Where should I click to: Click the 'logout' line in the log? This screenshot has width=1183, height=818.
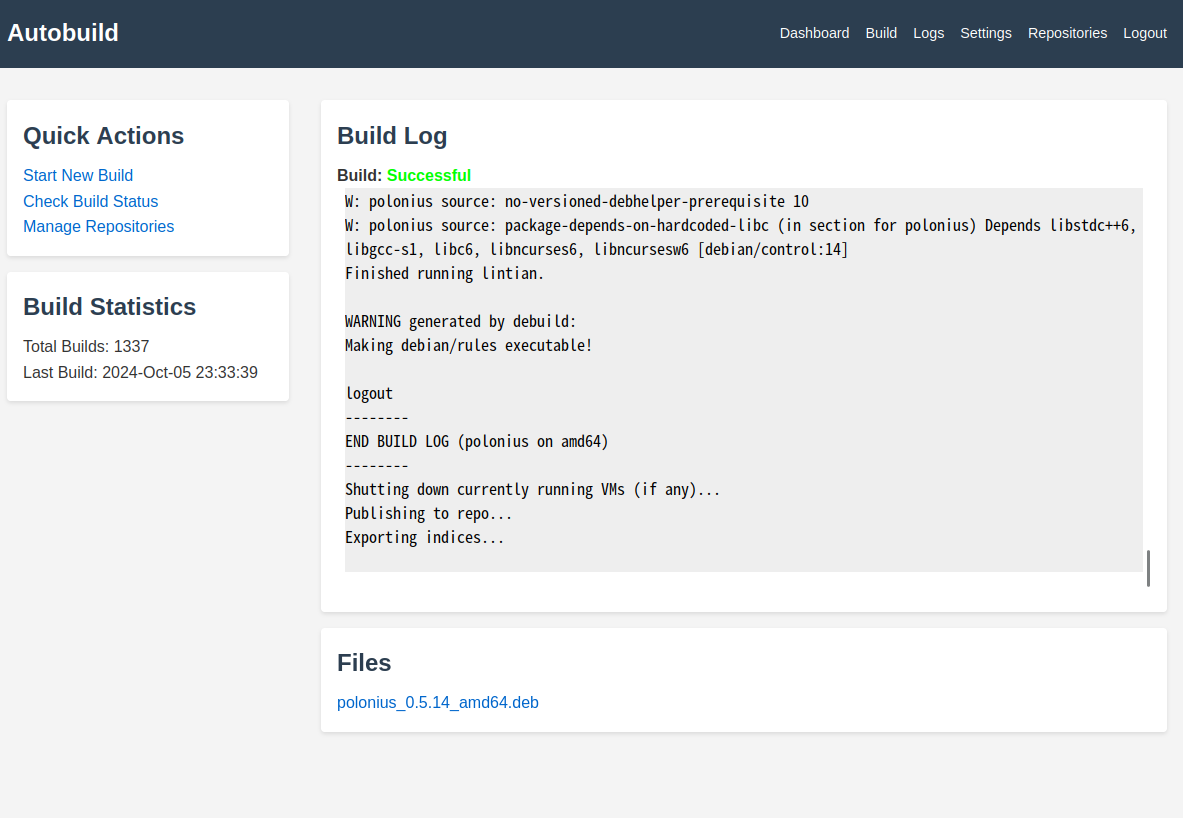[369, 393]
